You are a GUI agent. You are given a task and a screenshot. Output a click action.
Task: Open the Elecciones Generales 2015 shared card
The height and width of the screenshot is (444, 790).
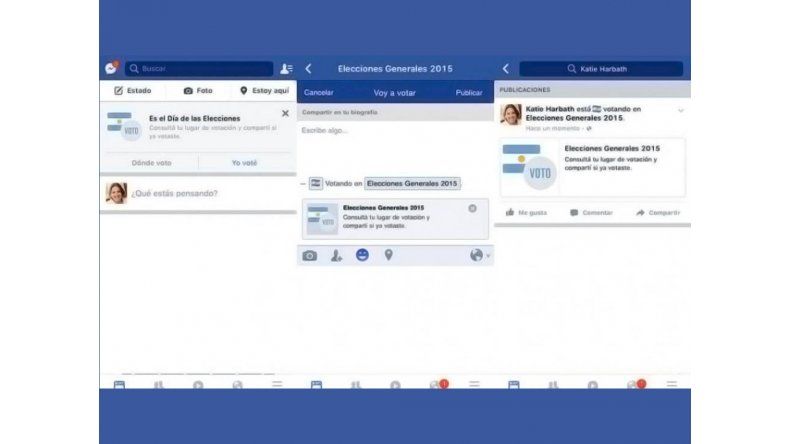coord(592,167)
